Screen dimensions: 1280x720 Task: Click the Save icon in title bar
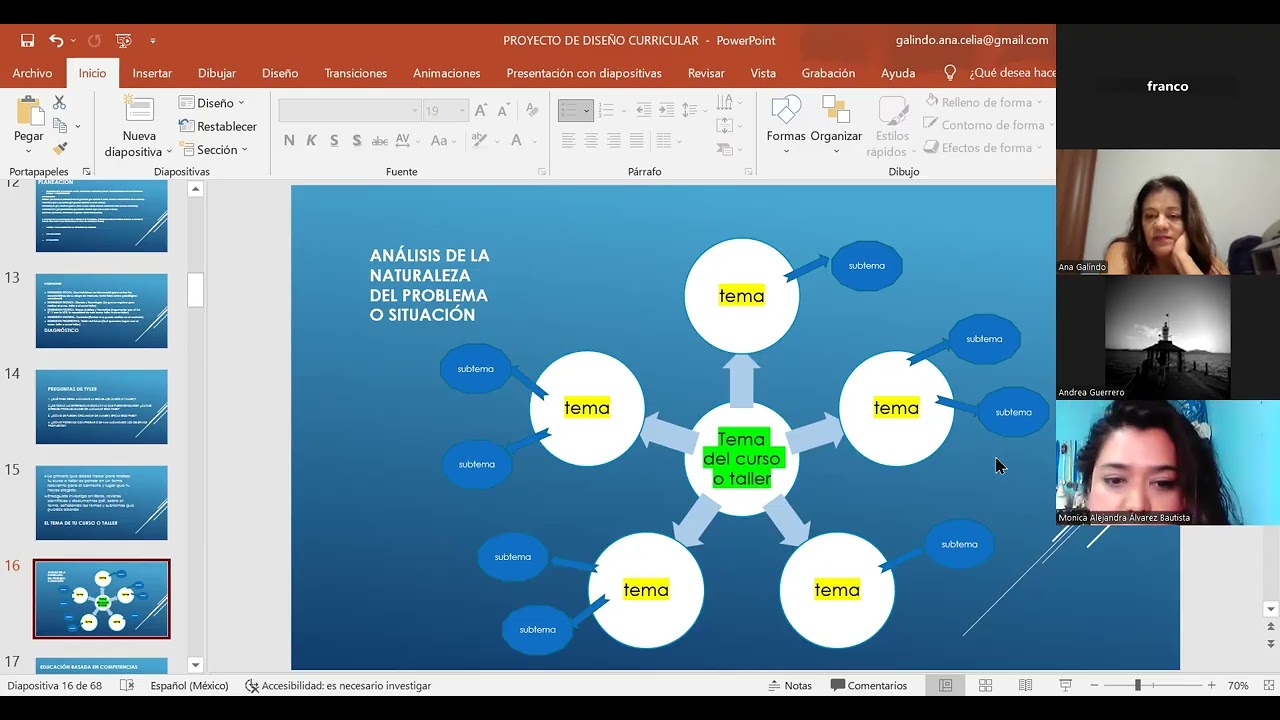(x=28, y=41)
